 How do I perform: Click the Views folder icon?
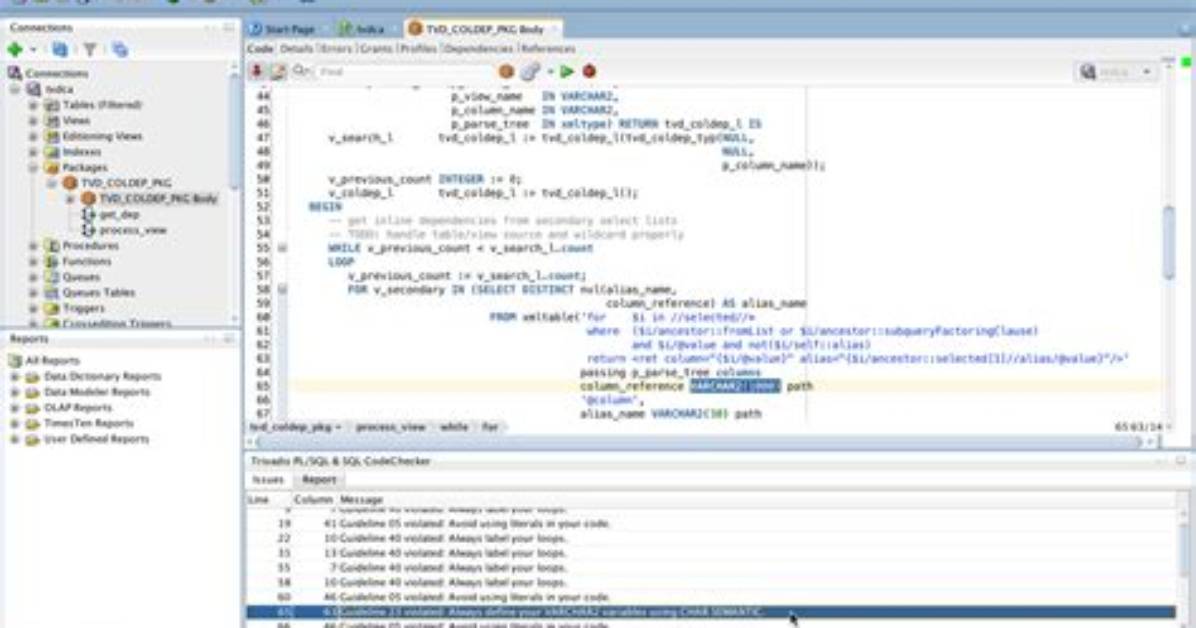pyautogui.click(x=52, y=121)
